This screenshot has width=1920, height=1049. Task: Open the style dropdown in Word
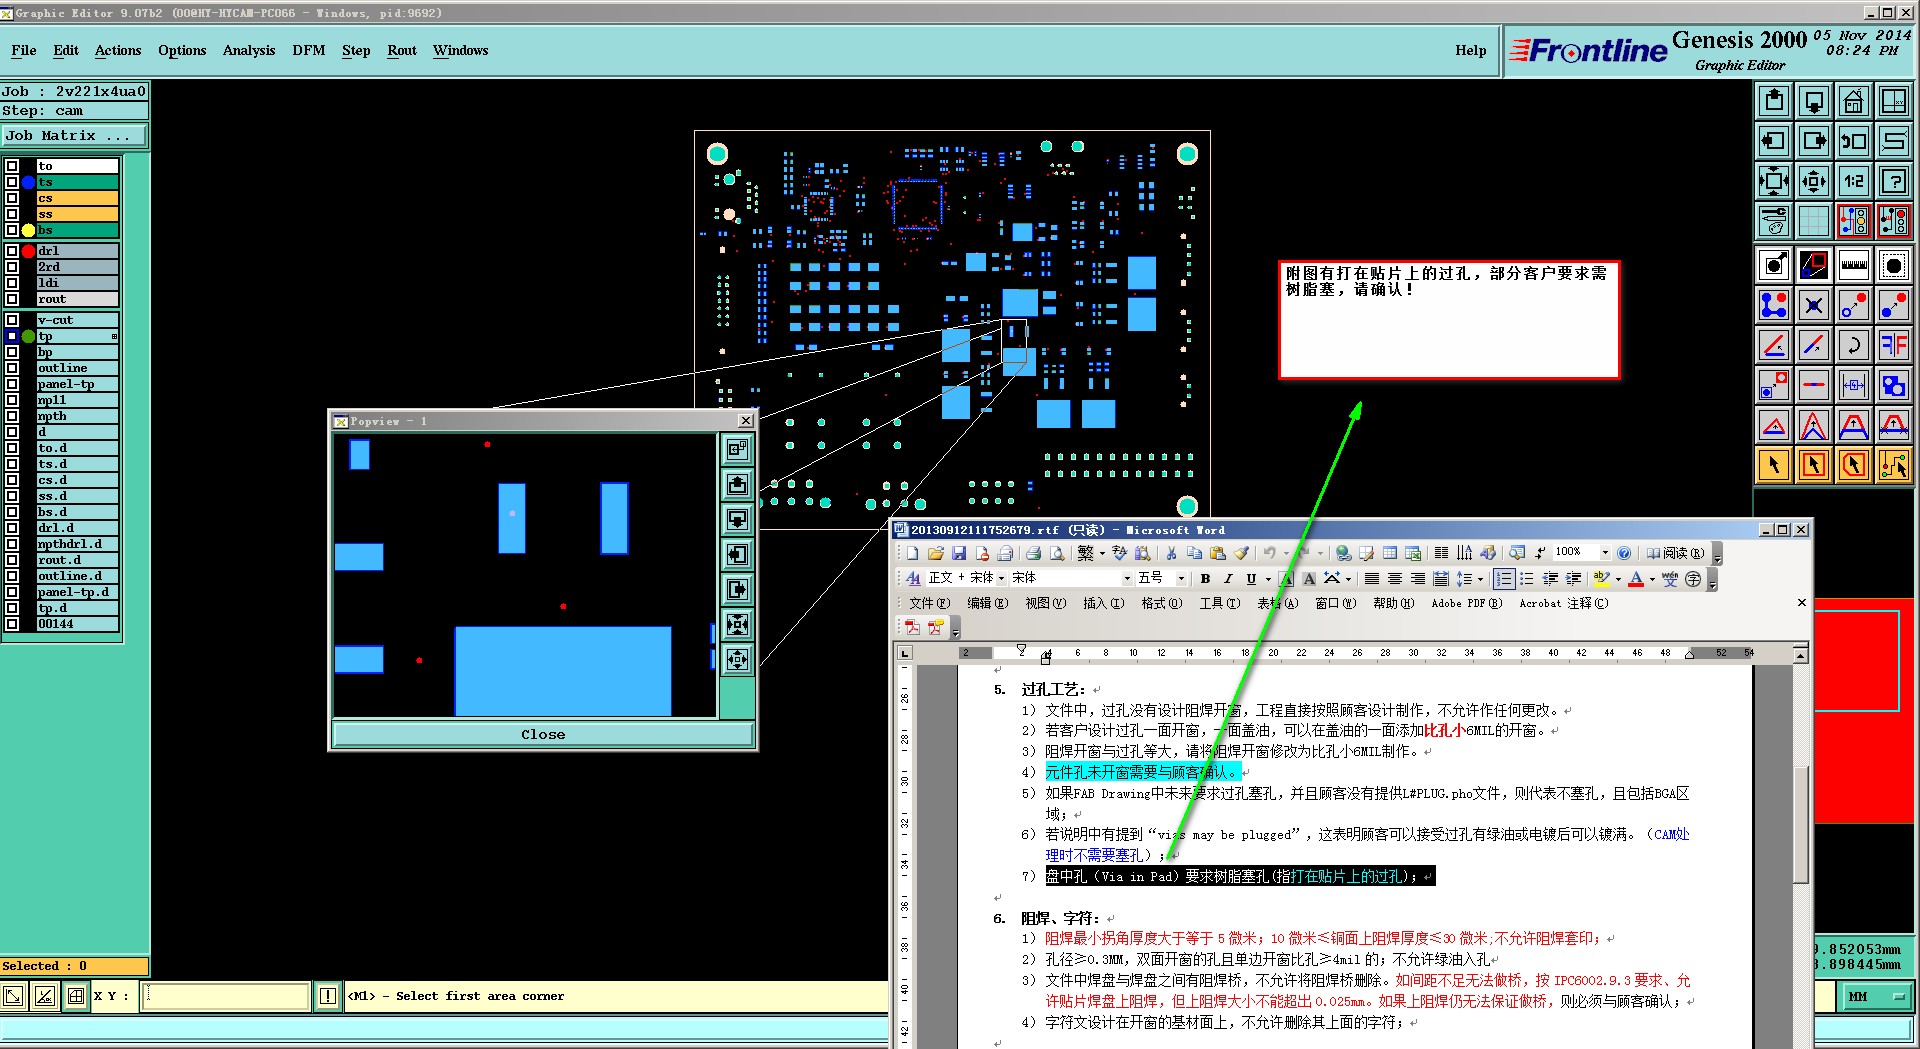pyautogui.click(x=1001, y=578)
